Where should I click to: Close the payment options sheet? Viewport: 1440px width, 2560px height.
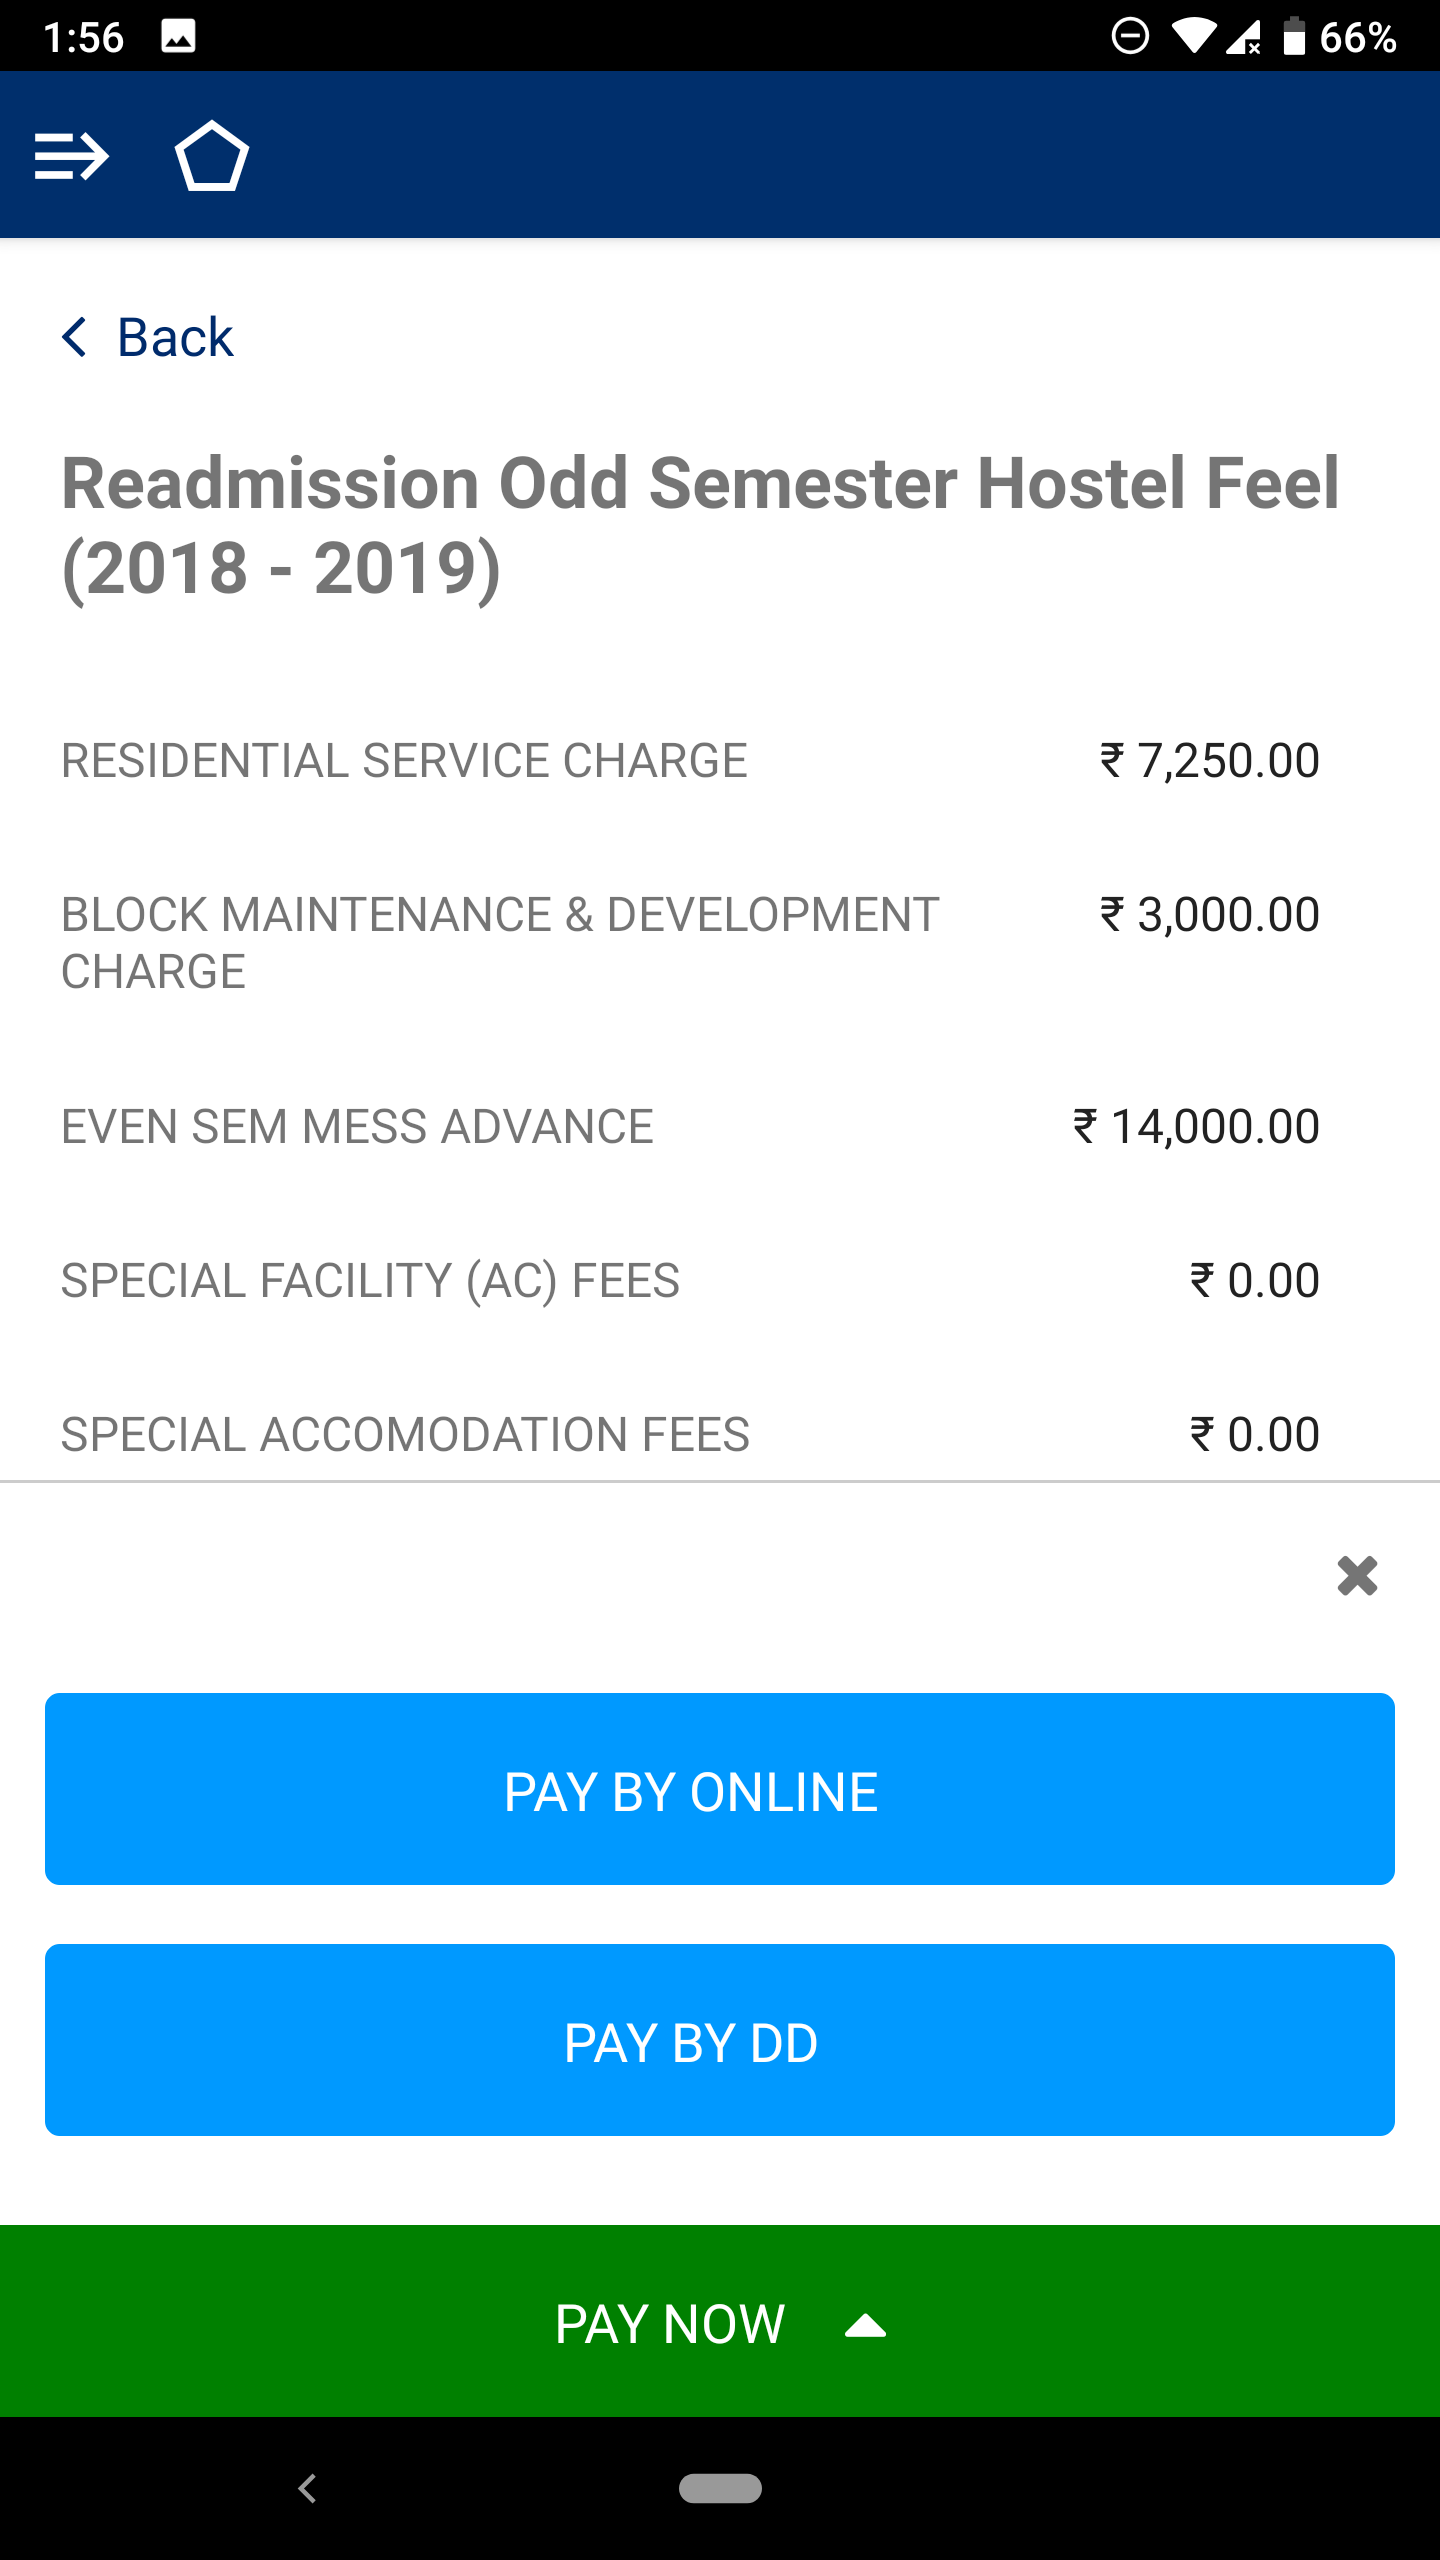tap(1357, 1576)
